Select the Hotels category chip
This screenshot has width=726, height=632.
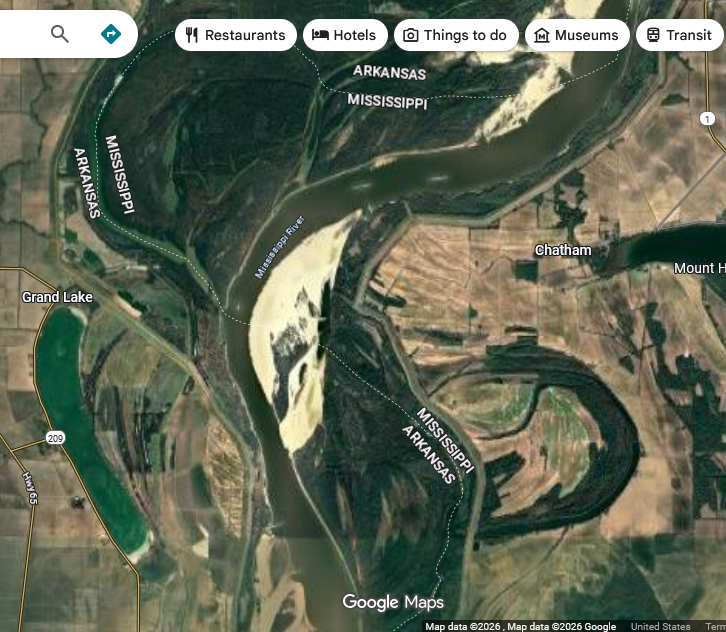[345, 35]
